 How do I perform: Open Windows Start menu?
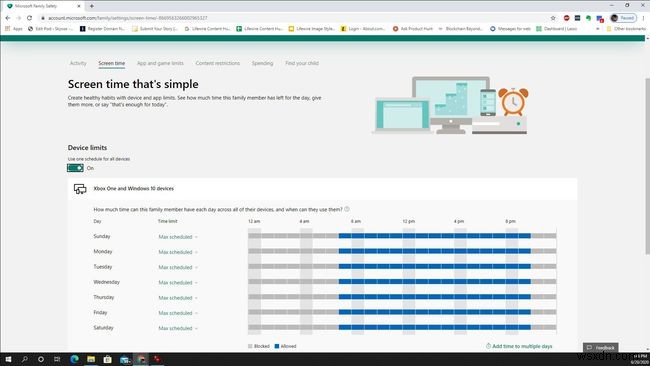point(8,359)
